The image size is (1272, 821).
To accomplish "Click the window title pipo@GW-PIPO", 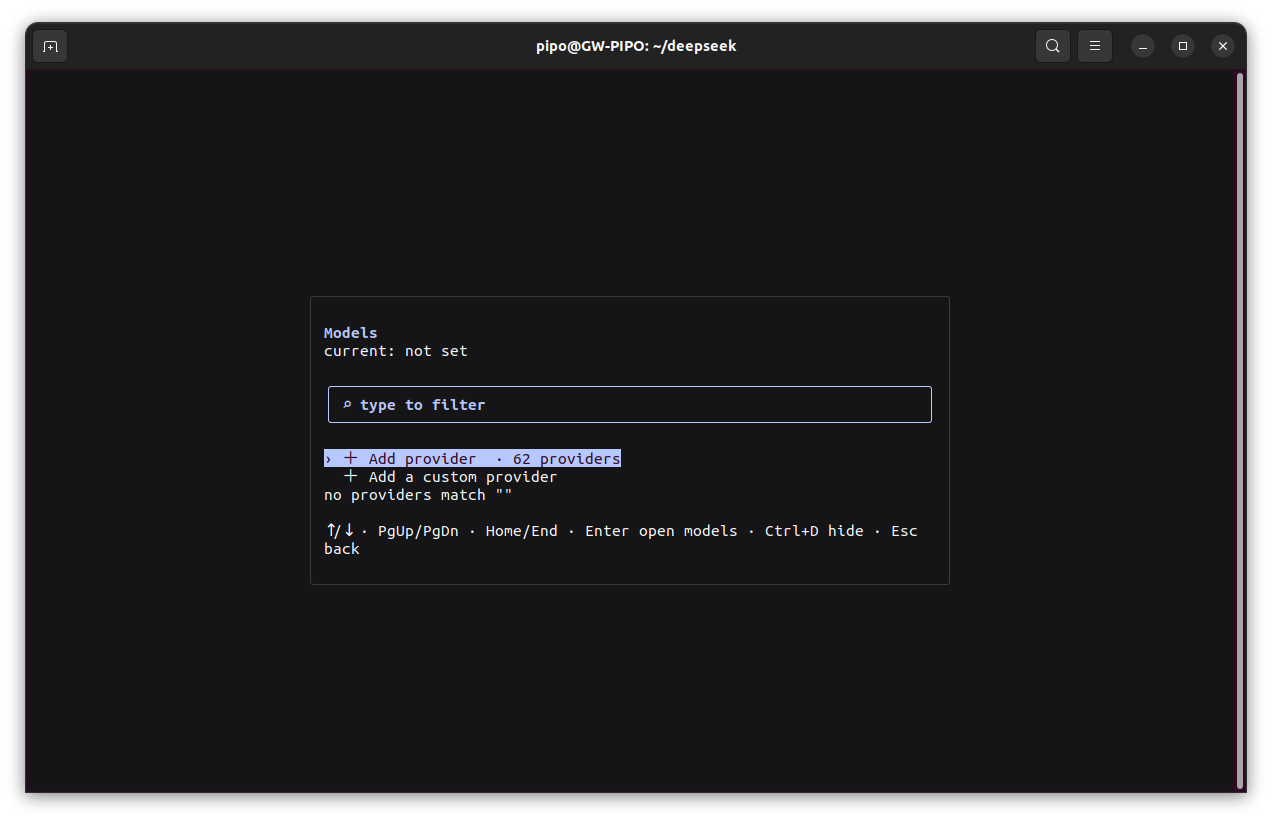I will click(636, 46).
